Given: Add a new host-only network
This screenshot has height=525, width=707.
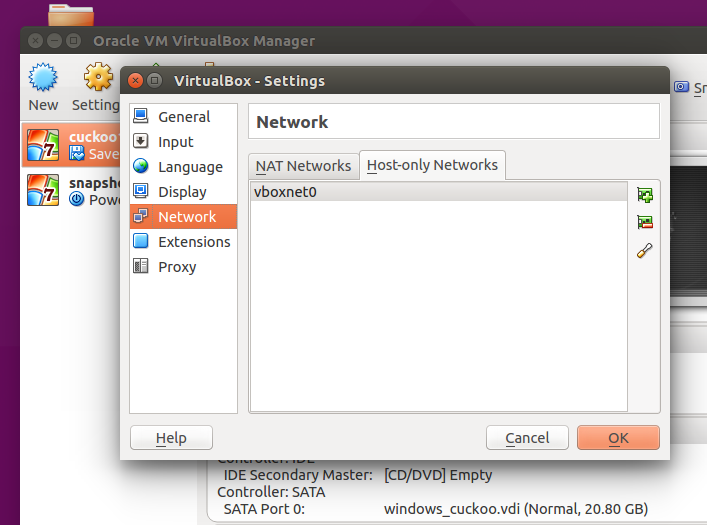Looking at the screenshot, I should click(645, 195).
